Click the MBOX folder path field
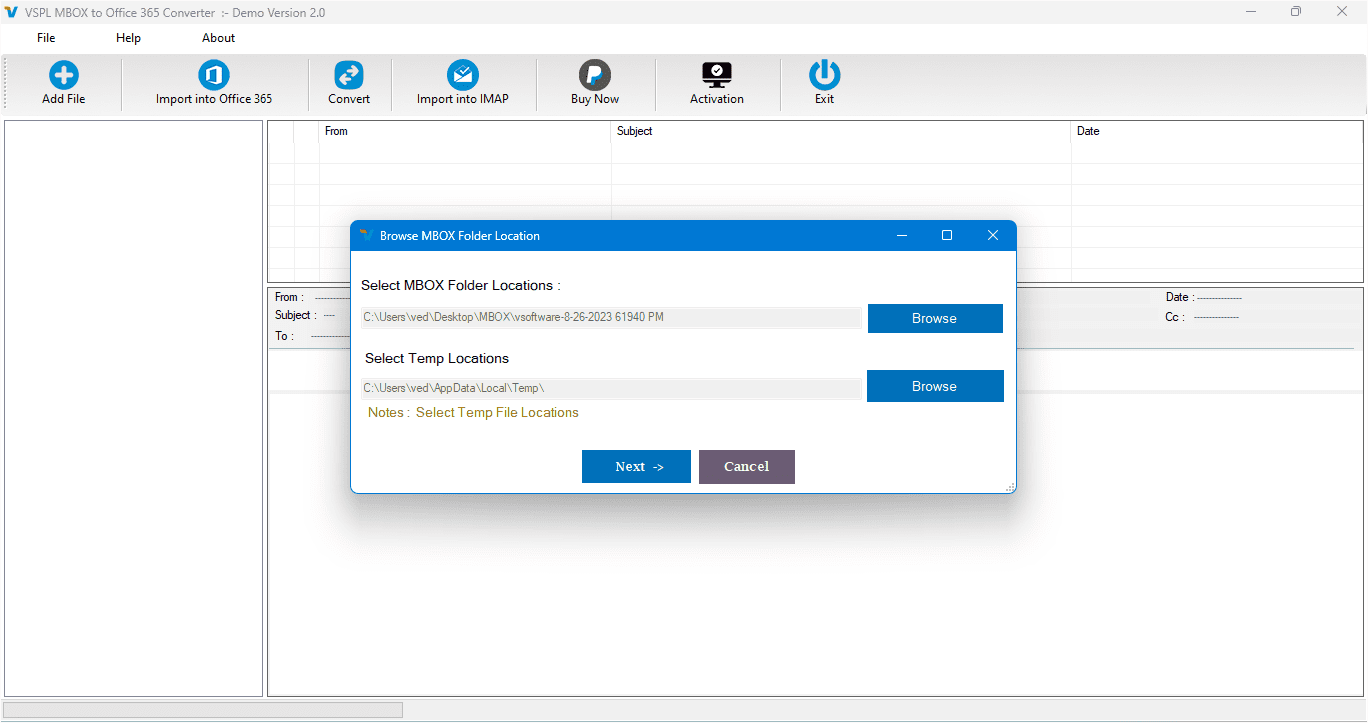 (611, 318)
